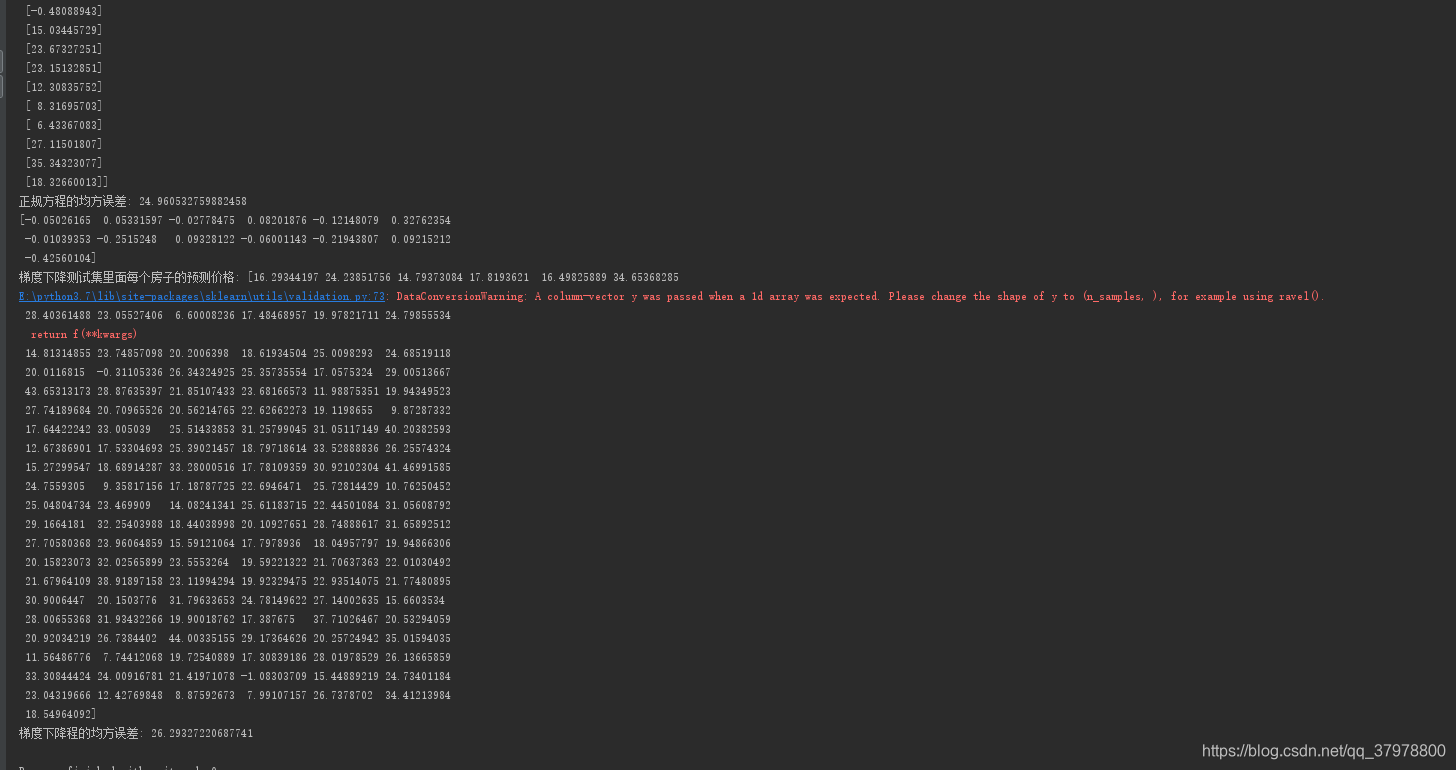Click the 梯度下降测试集里面每个房子的预测价格 label
This screenshot has width=1456, height=770.
click(x=129, y=278)
